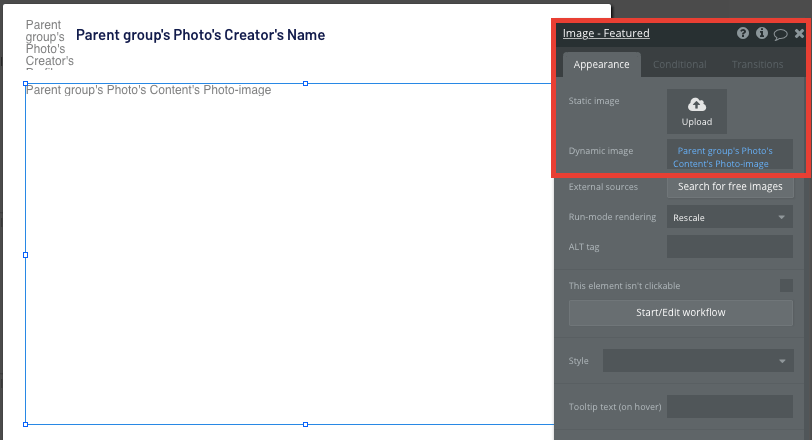The width and height of the screenshot is (812, 440).
Task: Click into the ALT tag field
Action: tap(730, 246)
